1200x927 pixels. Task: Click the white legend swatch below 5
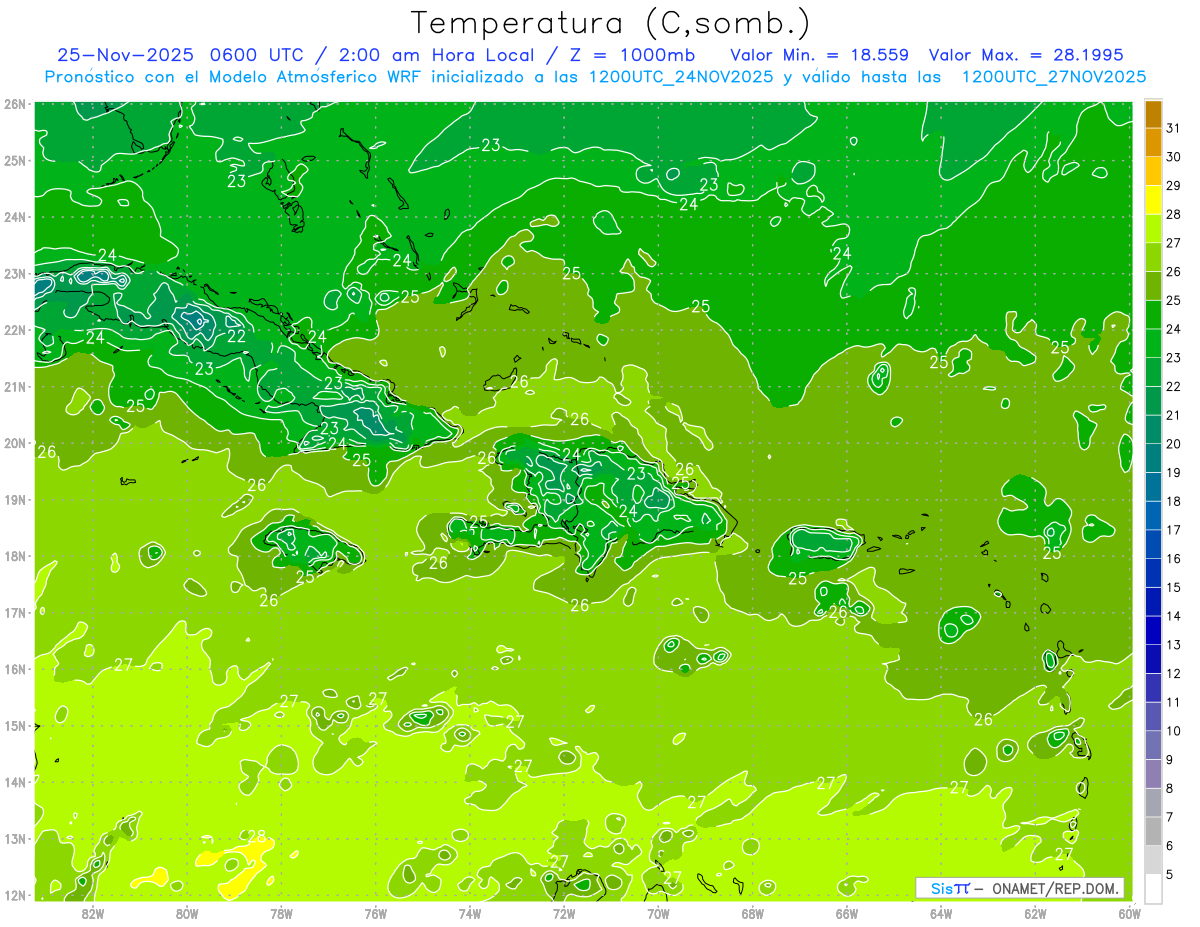tap(1153, 888)
